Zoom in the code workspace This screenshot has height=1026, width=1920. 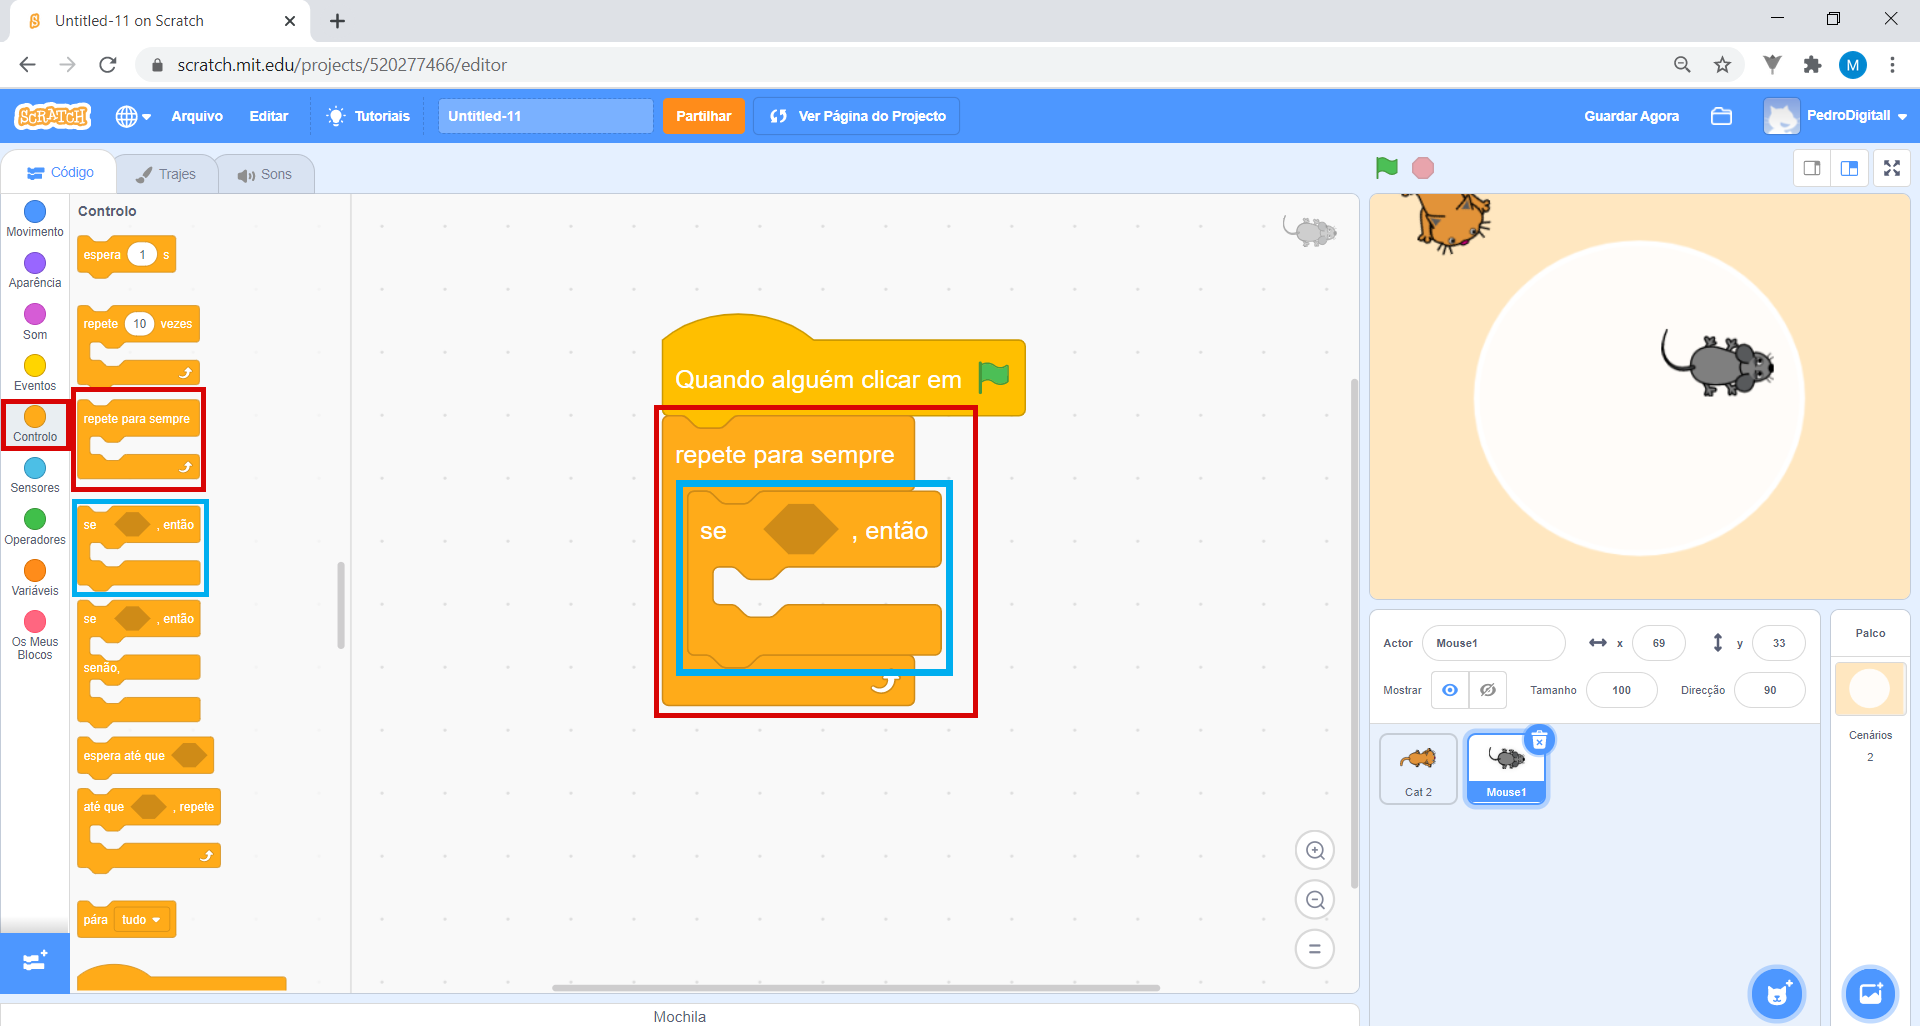click(x=1315, y=851)
